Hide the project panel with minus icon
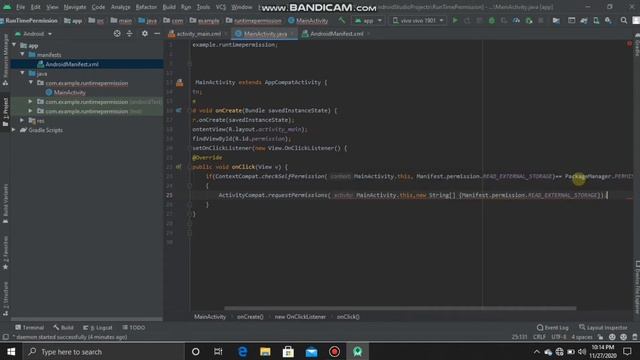 [x=157, y=34]
